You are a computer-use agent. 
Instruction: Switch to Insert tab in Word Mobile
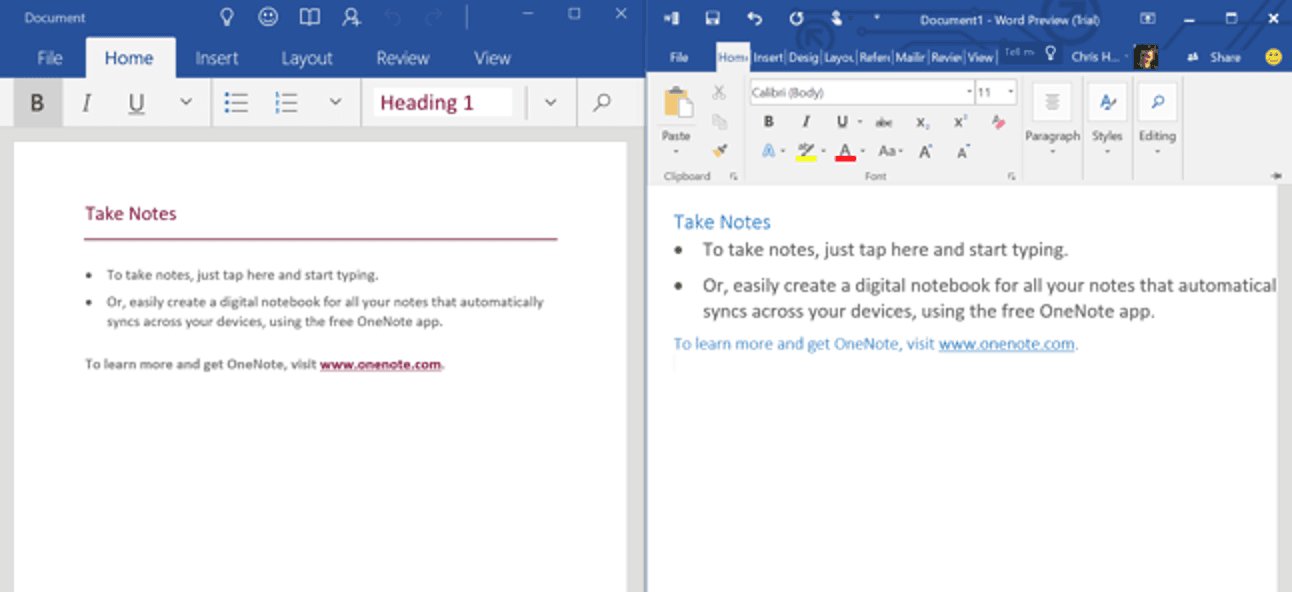coord(217,58)
